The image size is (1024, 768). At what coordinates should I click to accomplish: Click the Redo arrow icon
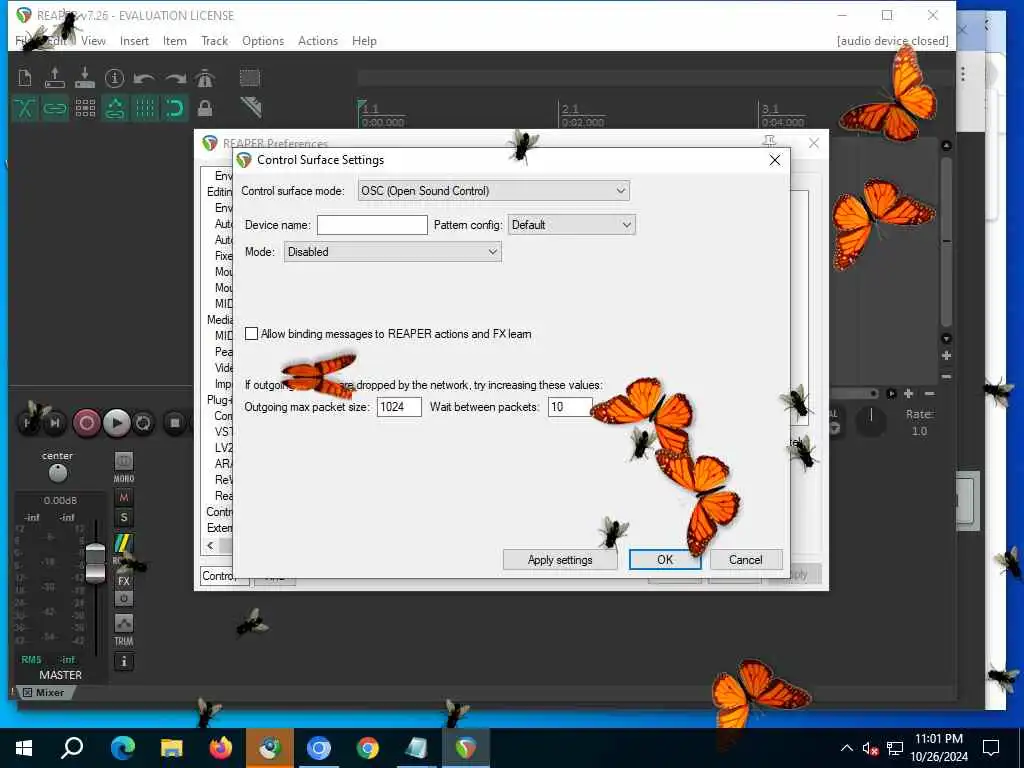175,79
